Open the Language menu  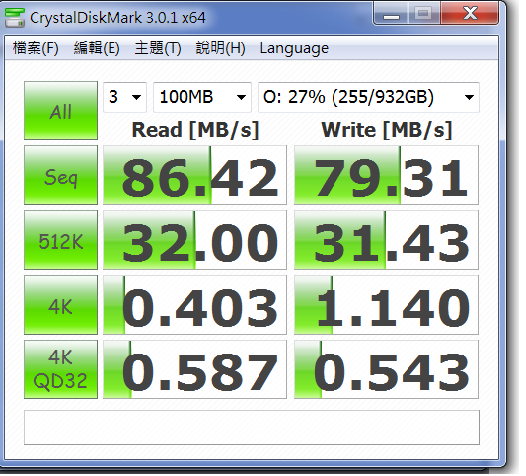294,48
